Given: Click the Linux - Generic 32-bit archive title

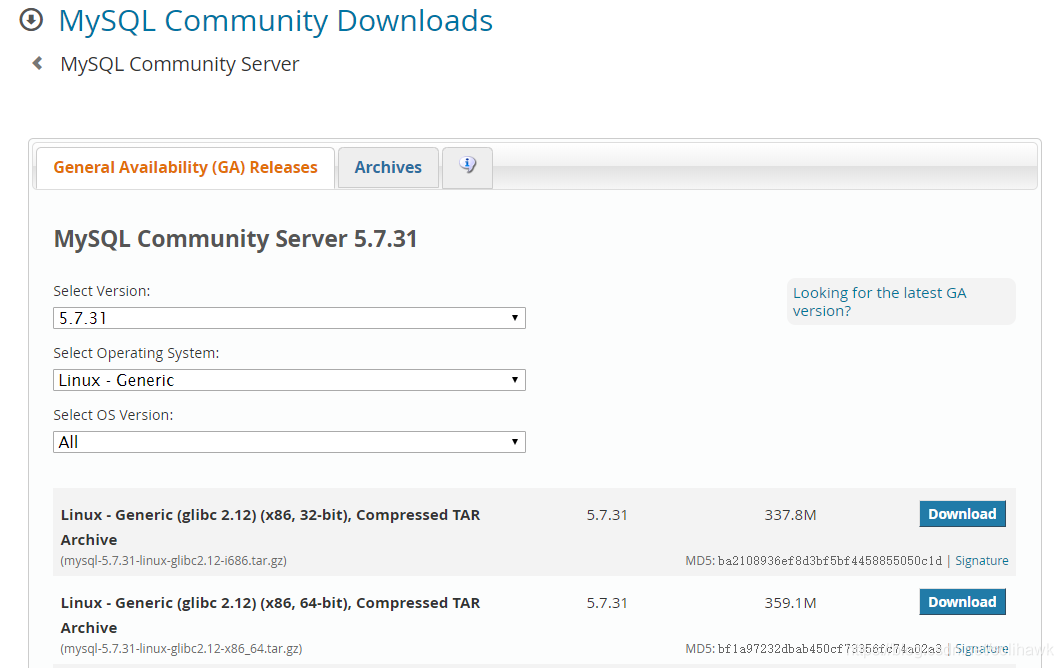Looking at the screenshot, I should pos(270,527).
